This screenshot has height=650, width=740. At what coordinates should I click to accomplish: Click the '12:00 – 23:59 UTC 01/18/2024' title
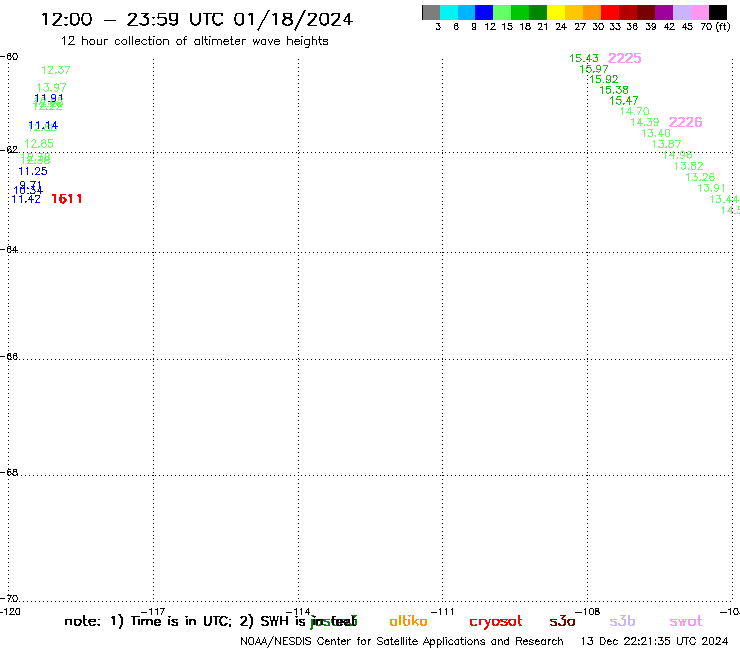tap(197, 19)
